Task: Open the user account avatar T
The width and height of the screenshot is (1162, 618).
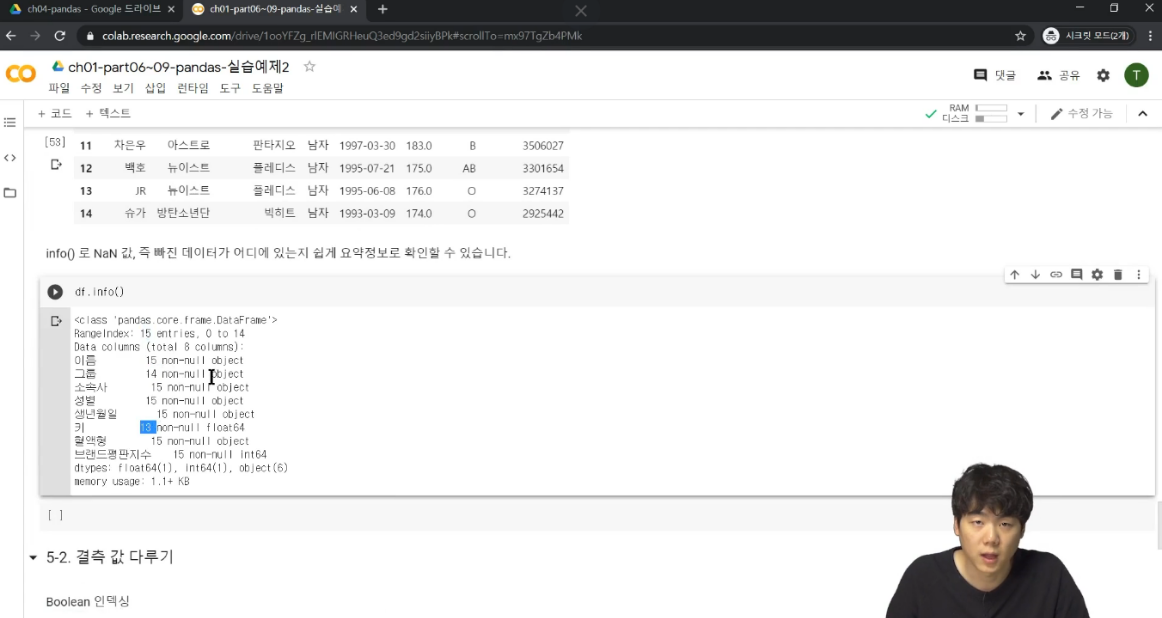Action: click(x=1136, y=75)
